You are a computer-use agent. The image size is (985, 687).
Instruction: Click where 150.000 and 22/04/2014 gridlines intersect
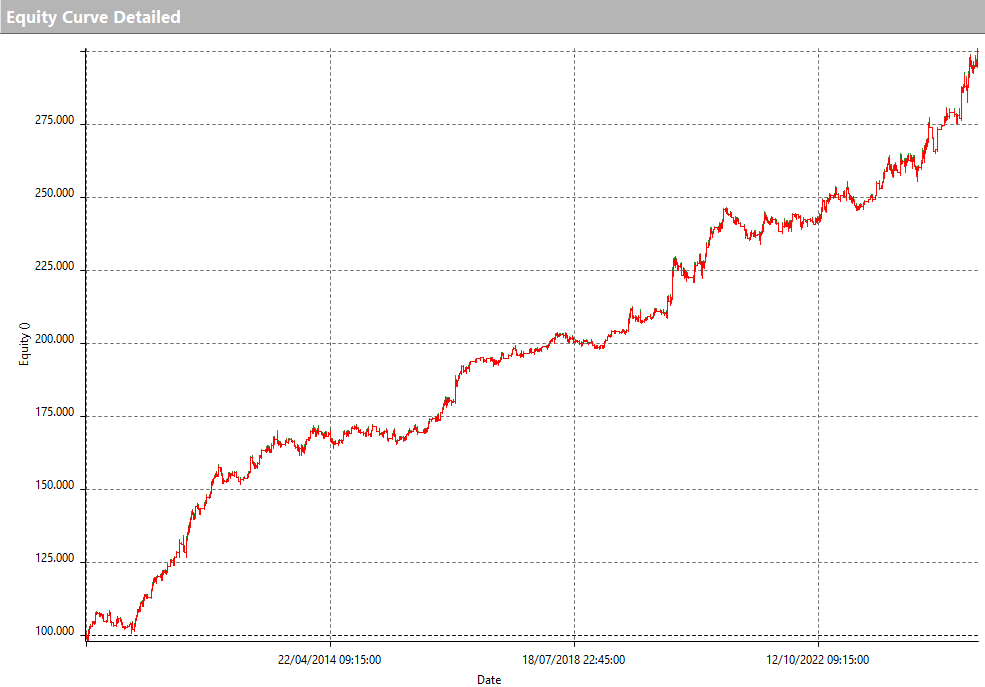pos(330,489)
